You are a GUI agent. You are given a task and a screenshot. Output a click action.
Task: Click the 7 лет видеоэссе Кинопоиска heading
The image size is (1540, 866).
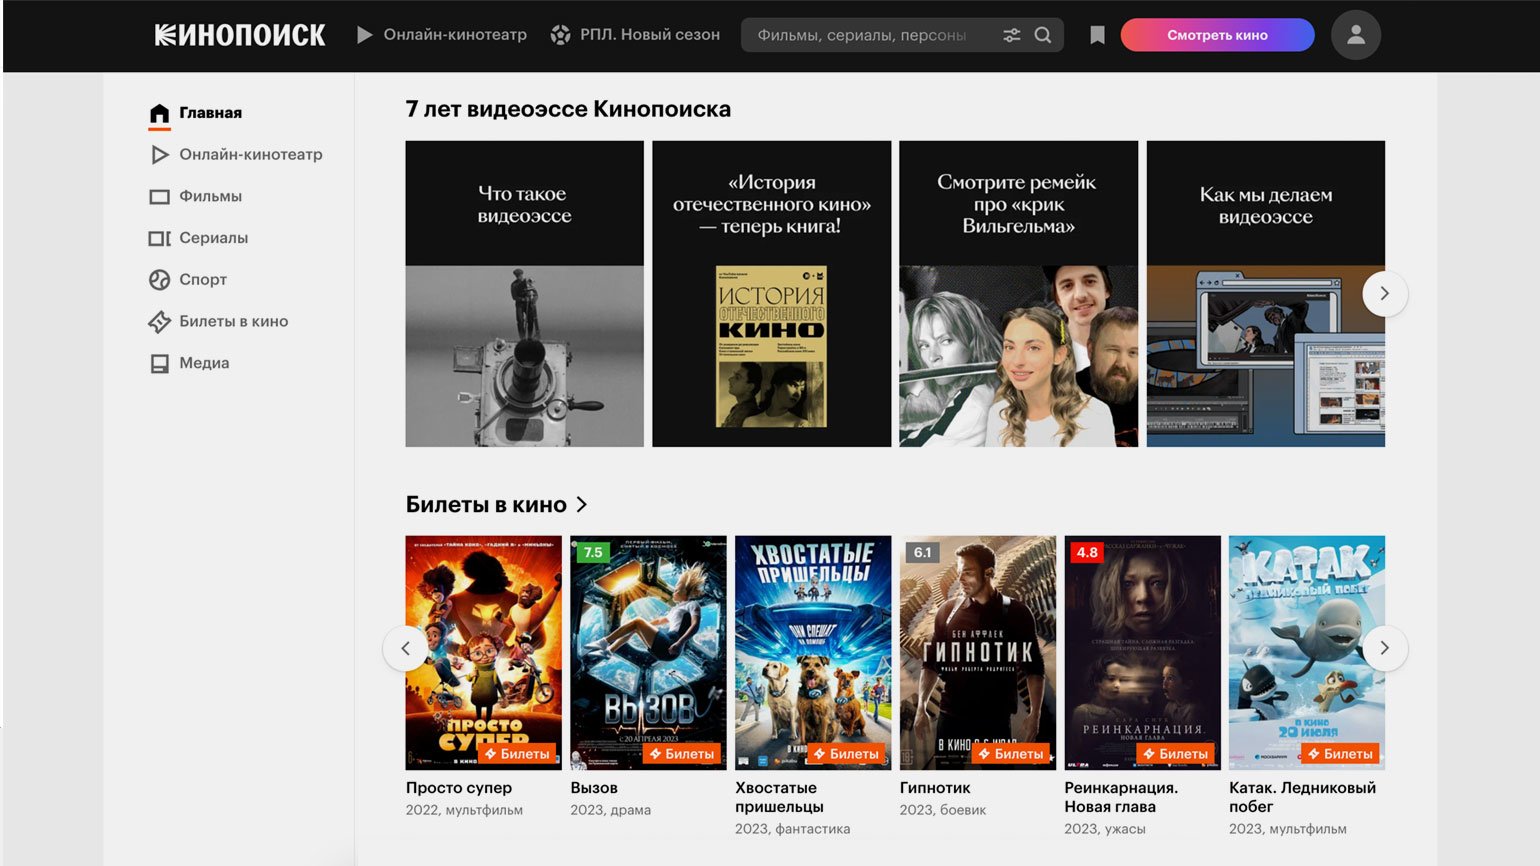tap(568, 109)
